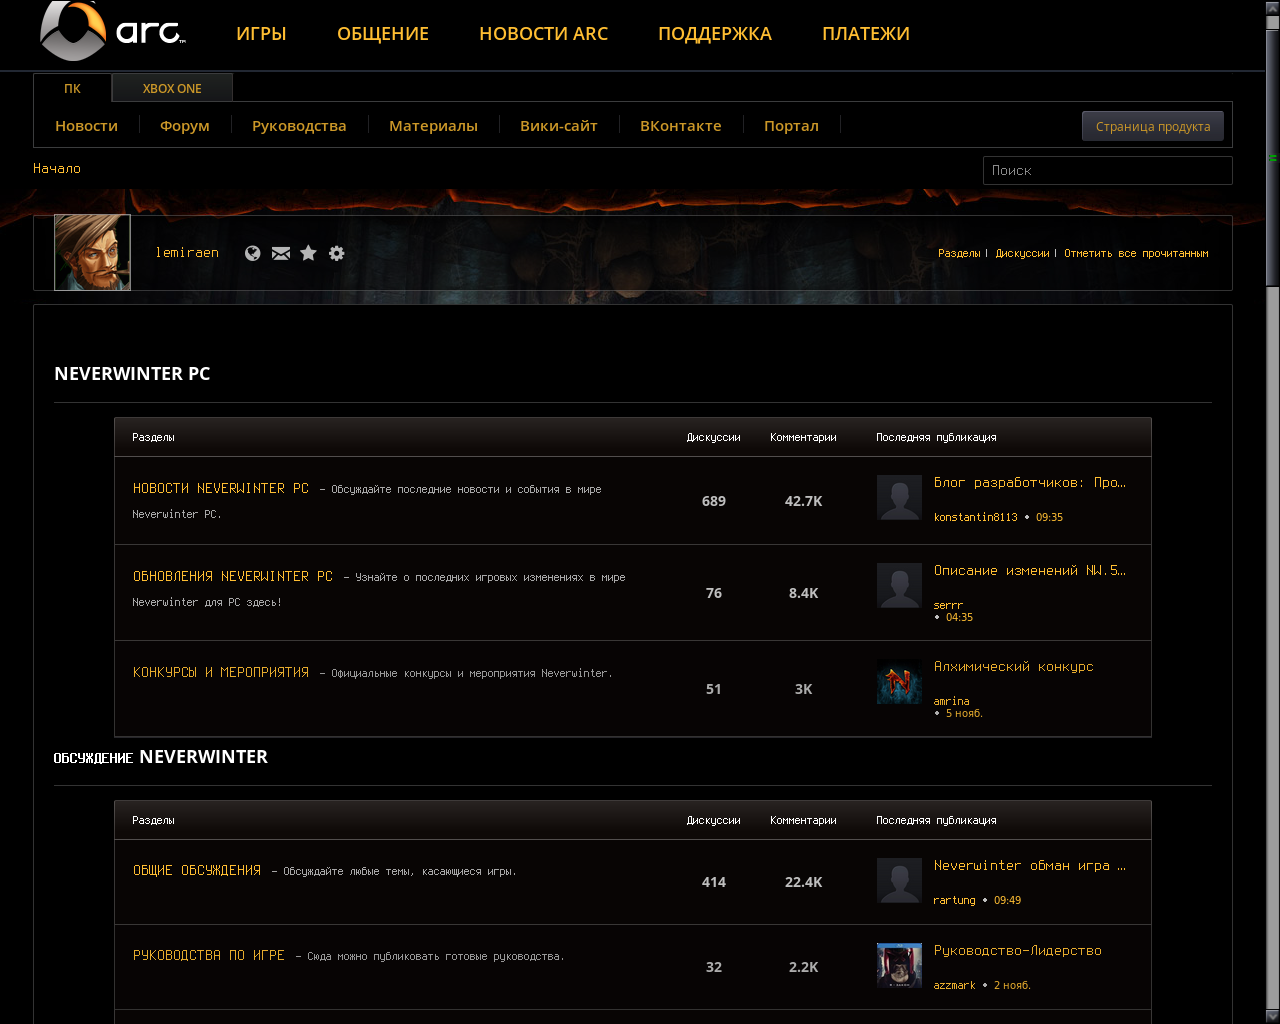Viewport: 1280px width, 1024px height.
Task: Open the Разделы link in the profile bar
Action: pos(959,254)
